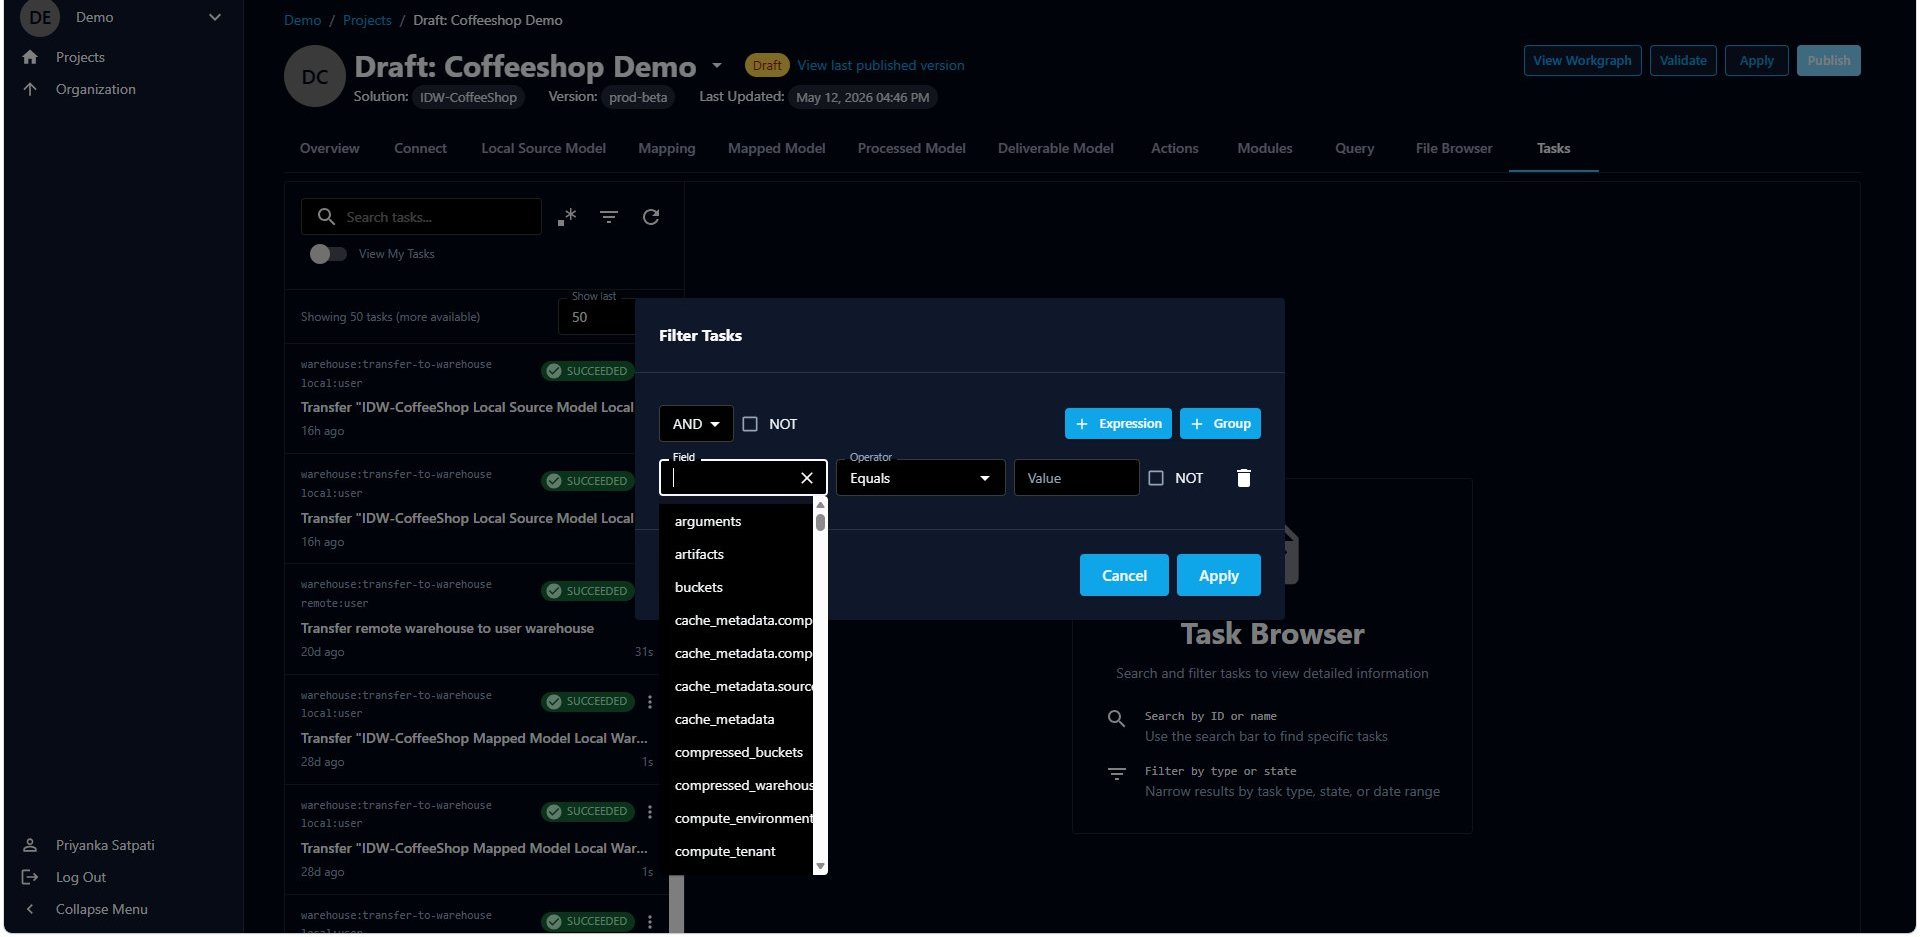1920x937 pixels.
Task: Click the View Workgraph button
Action: 1582,60
